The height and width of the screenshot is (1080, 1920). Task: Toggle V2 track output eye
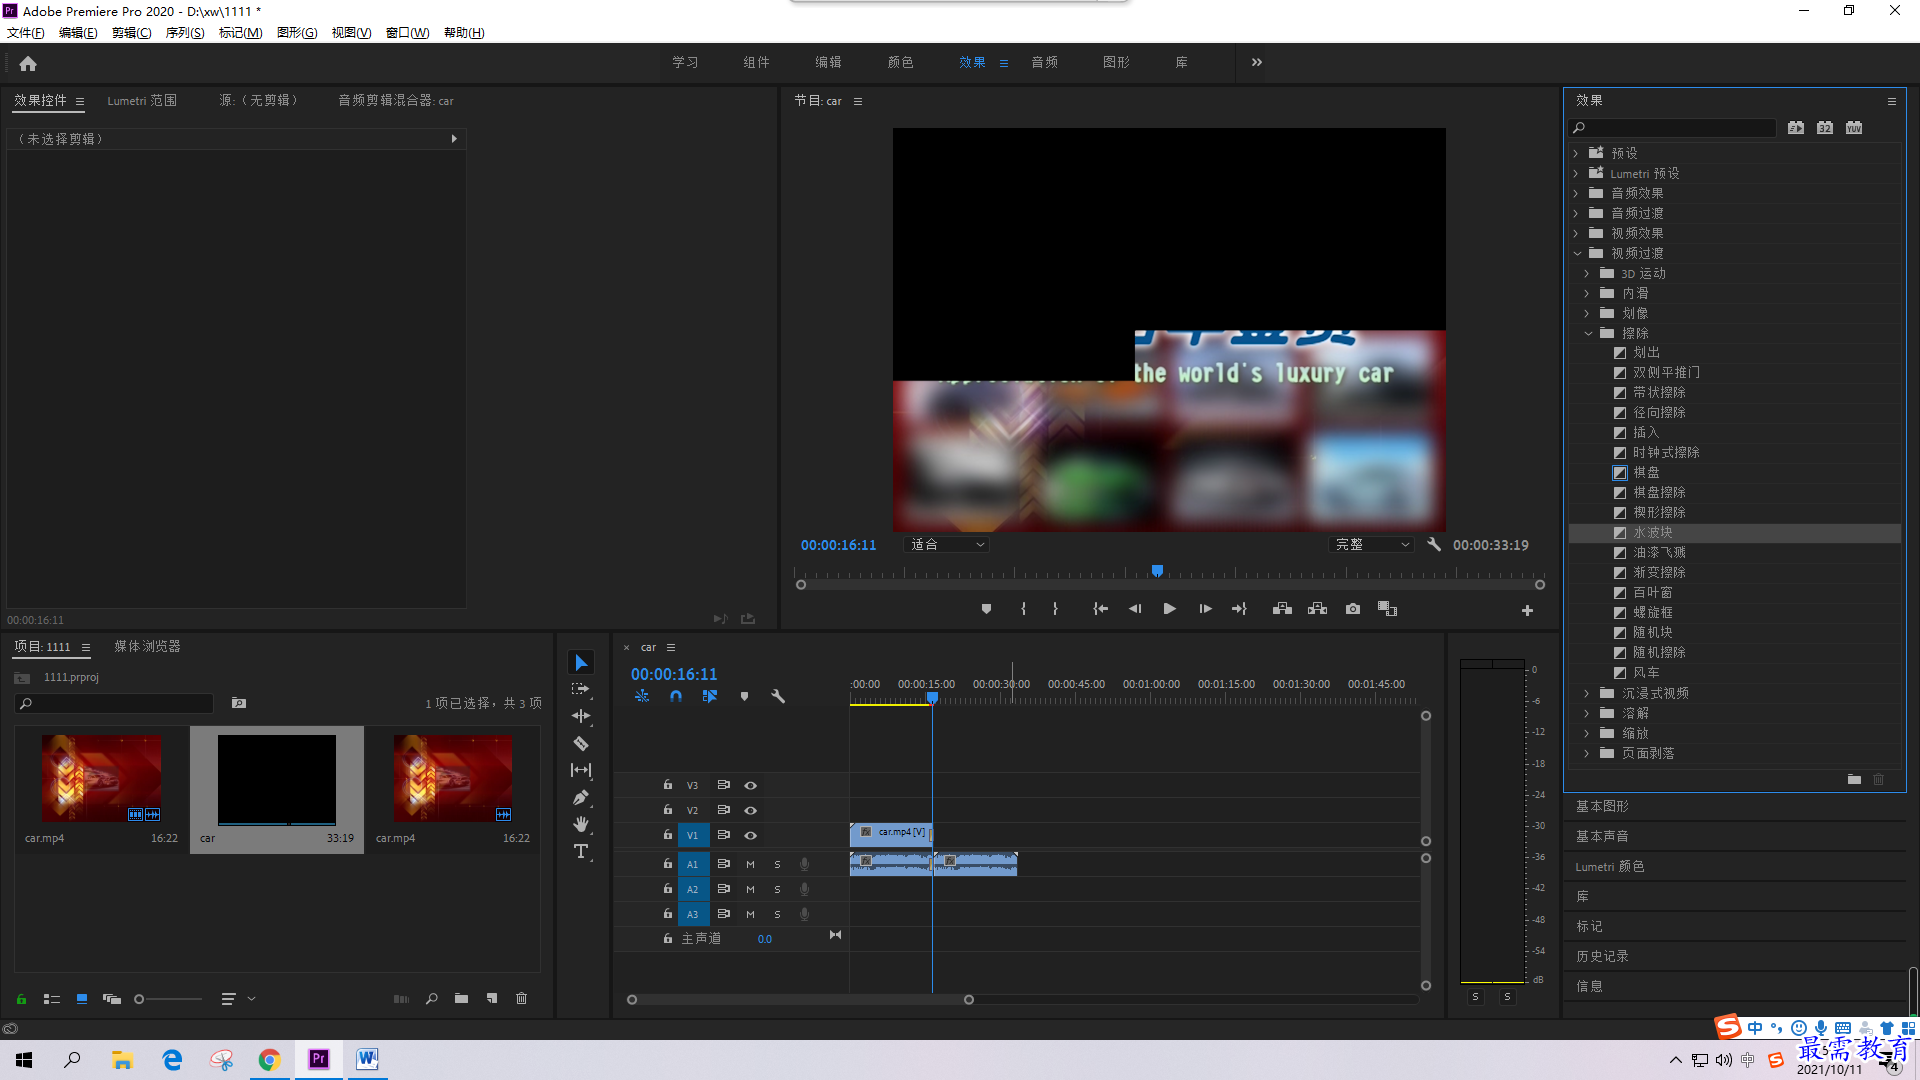750,810
